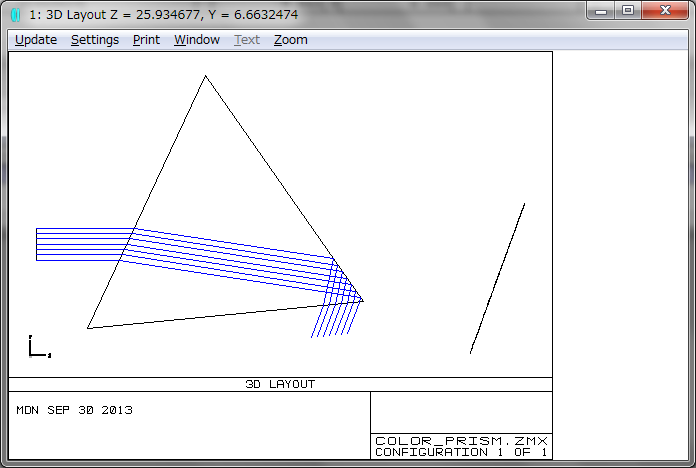This screenshot has width=696, height=468.
Task: Click the grayed-out Text menu
Action: click(247, 40)
